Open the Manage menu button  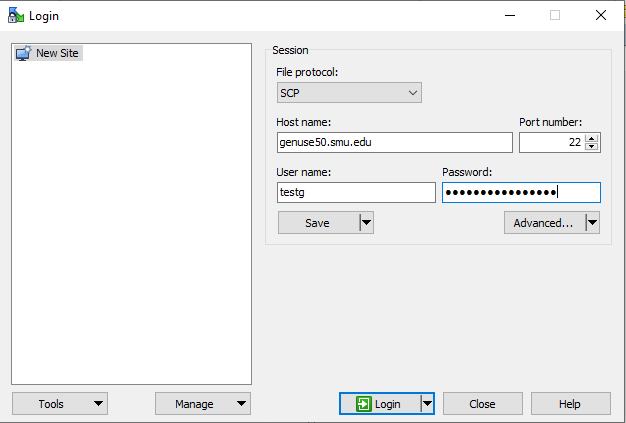click(202, 404)
